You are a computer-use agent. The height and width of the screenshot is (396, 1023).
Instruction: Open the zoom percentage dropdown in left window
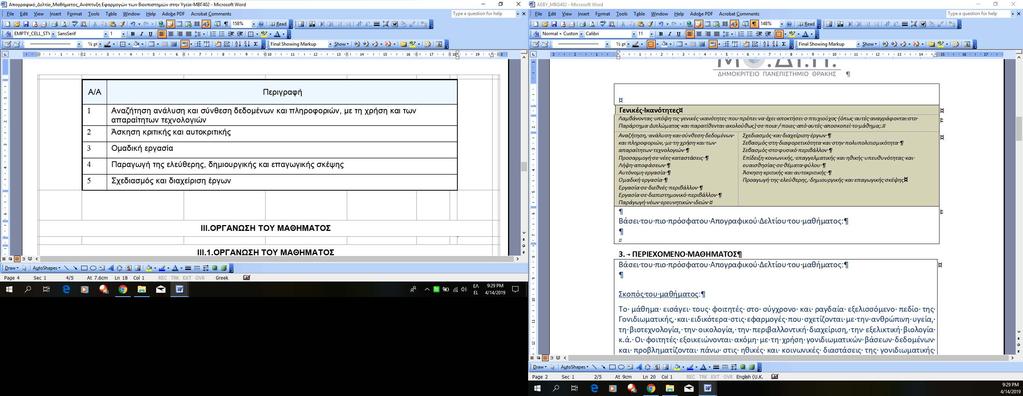coord(254,24)
